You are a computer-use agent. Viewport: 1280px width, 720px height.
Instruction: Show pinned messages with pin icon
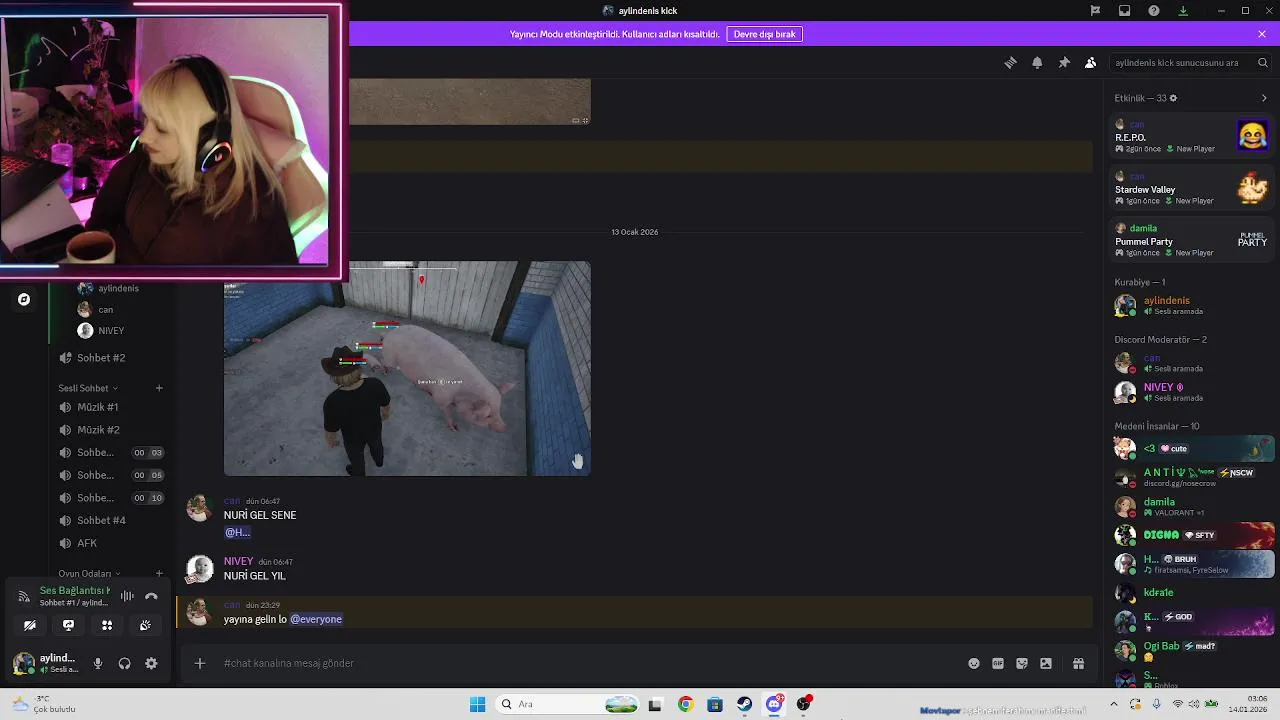pos(1064,62)
